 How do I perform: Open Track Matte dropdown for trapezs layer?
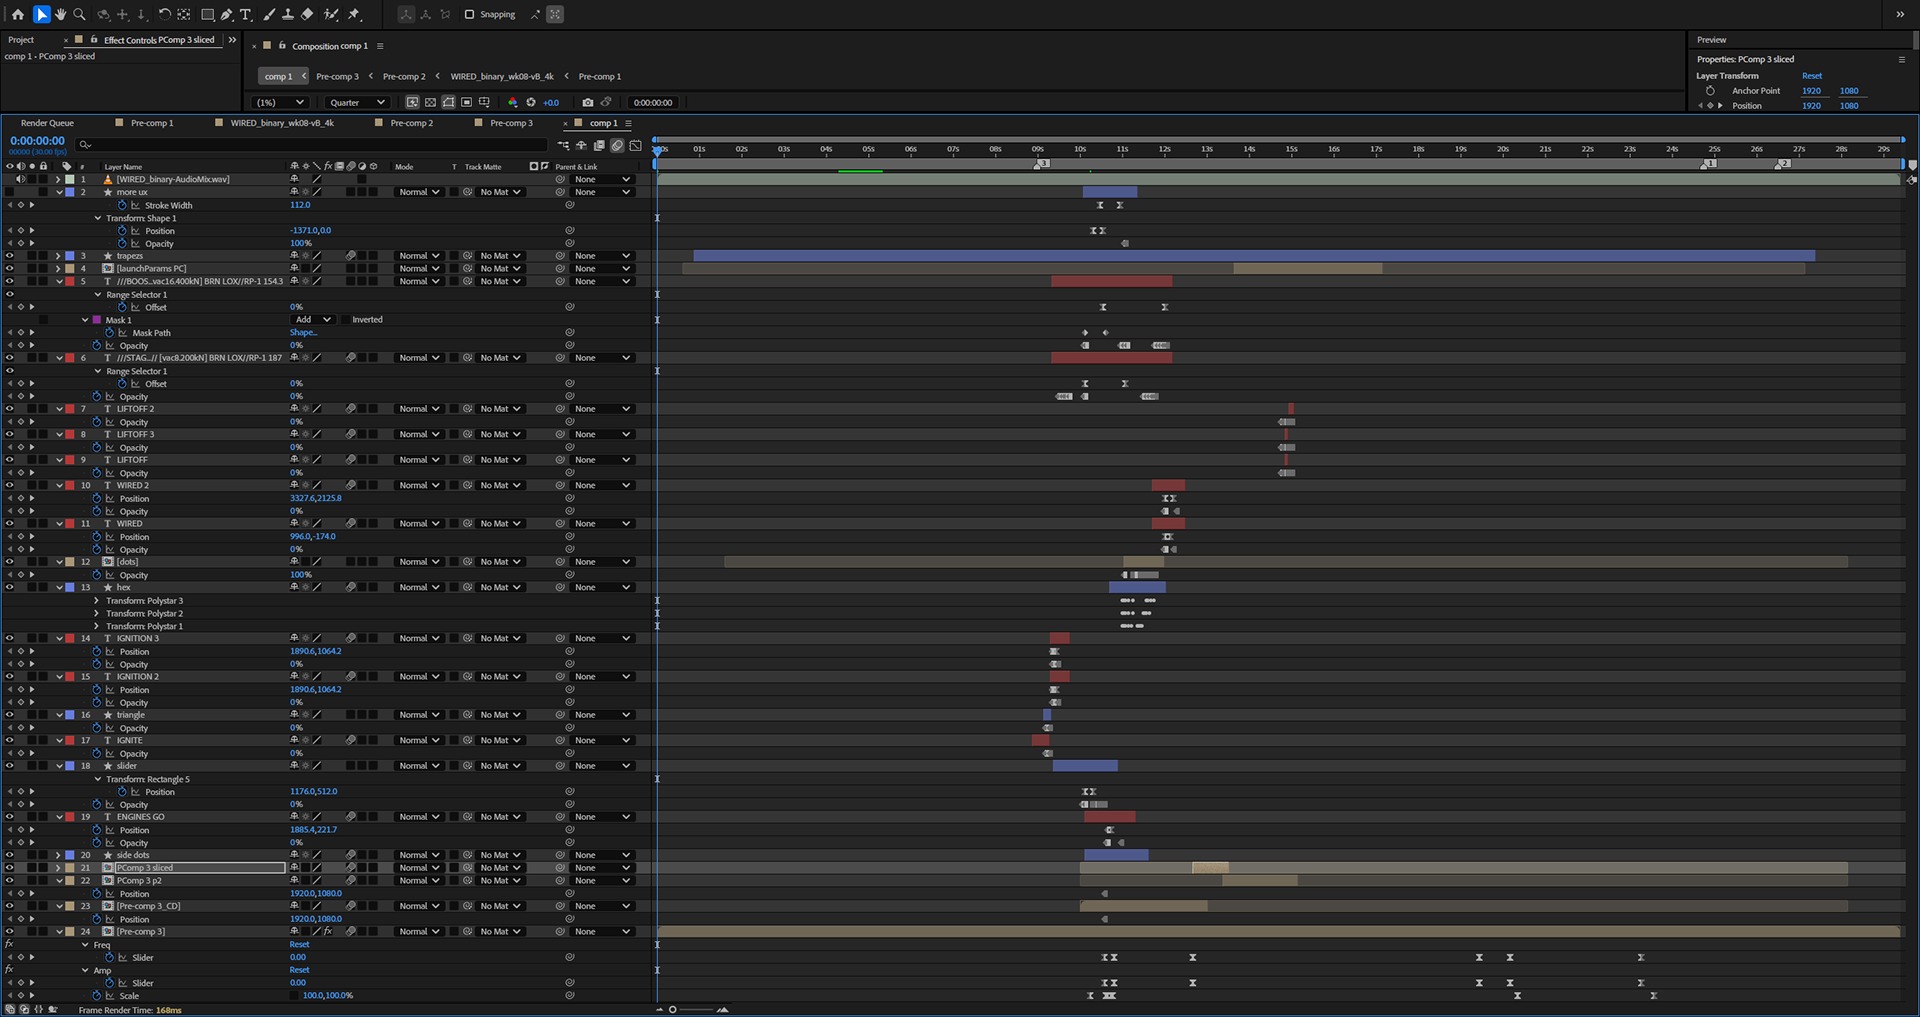pyautogui.click(x=500, y=256)
